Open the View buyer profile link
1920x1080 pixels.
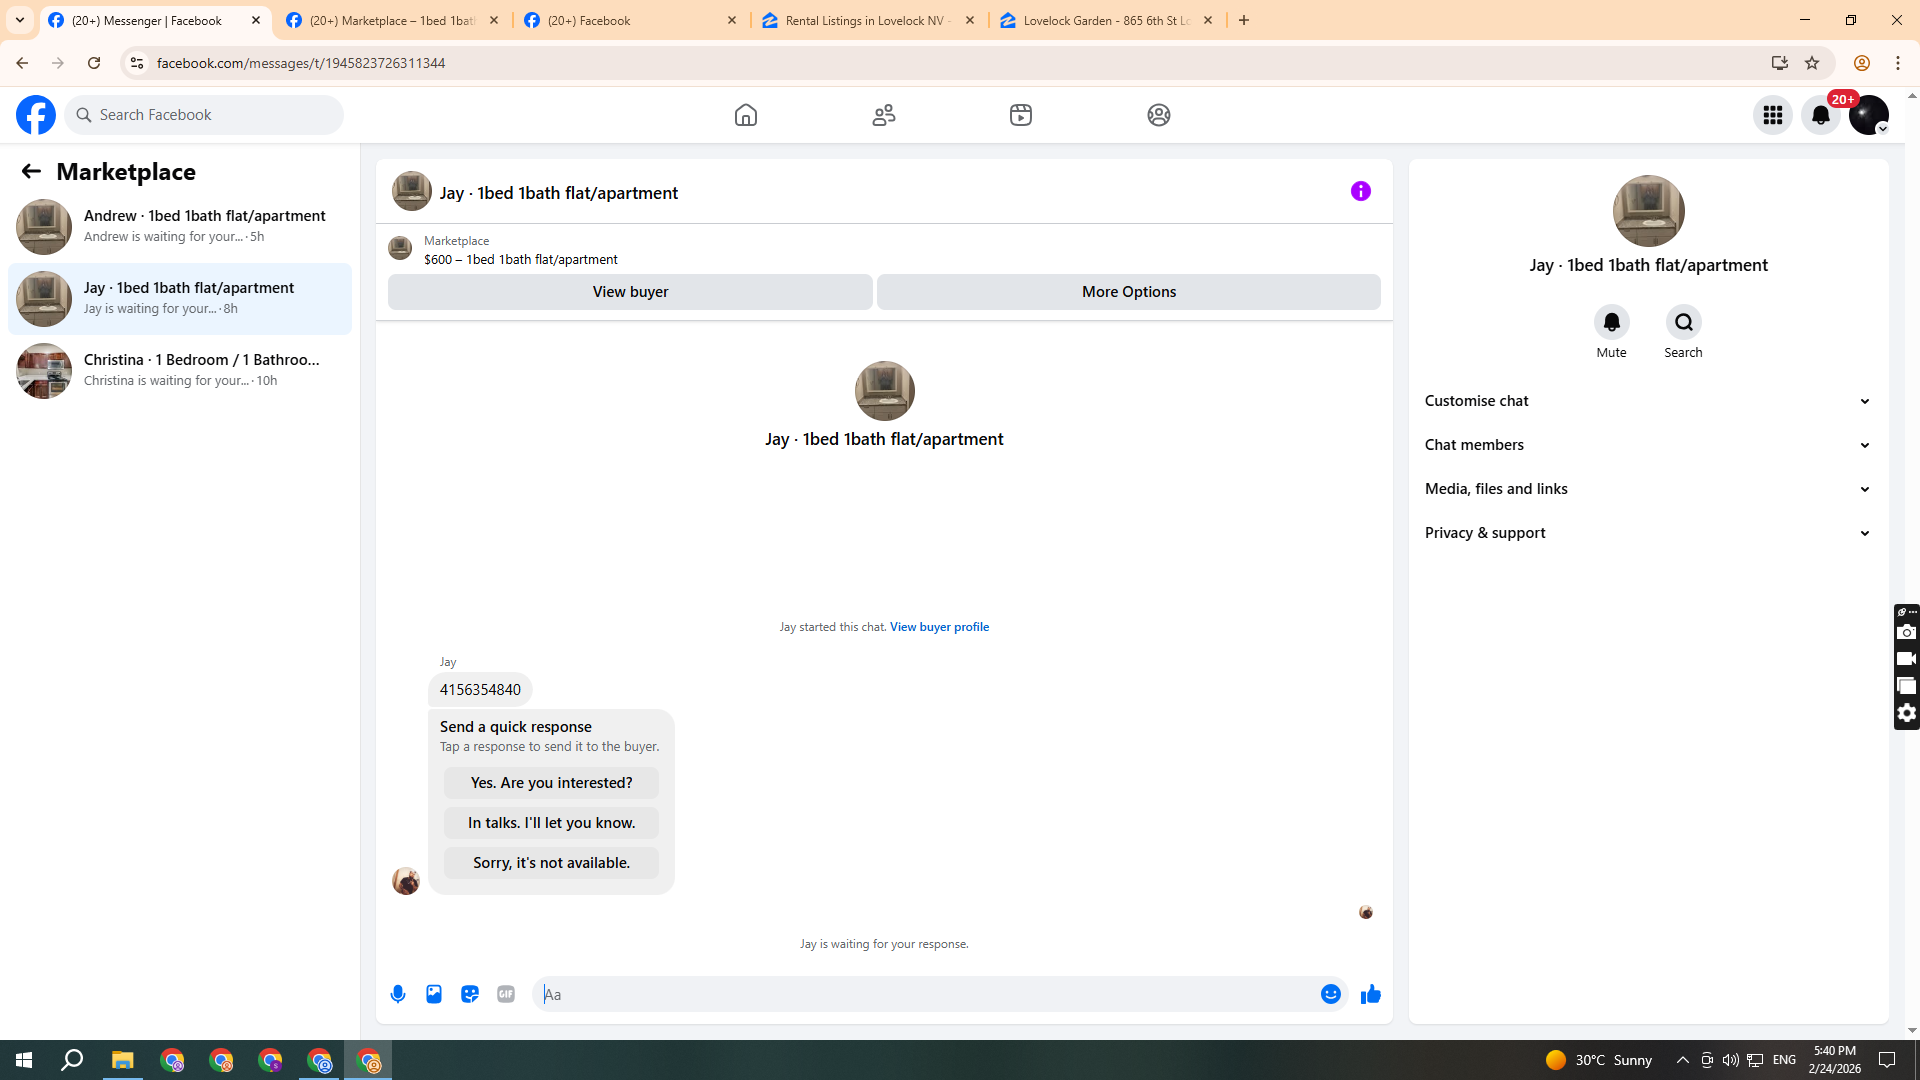[x=939, y=627]
